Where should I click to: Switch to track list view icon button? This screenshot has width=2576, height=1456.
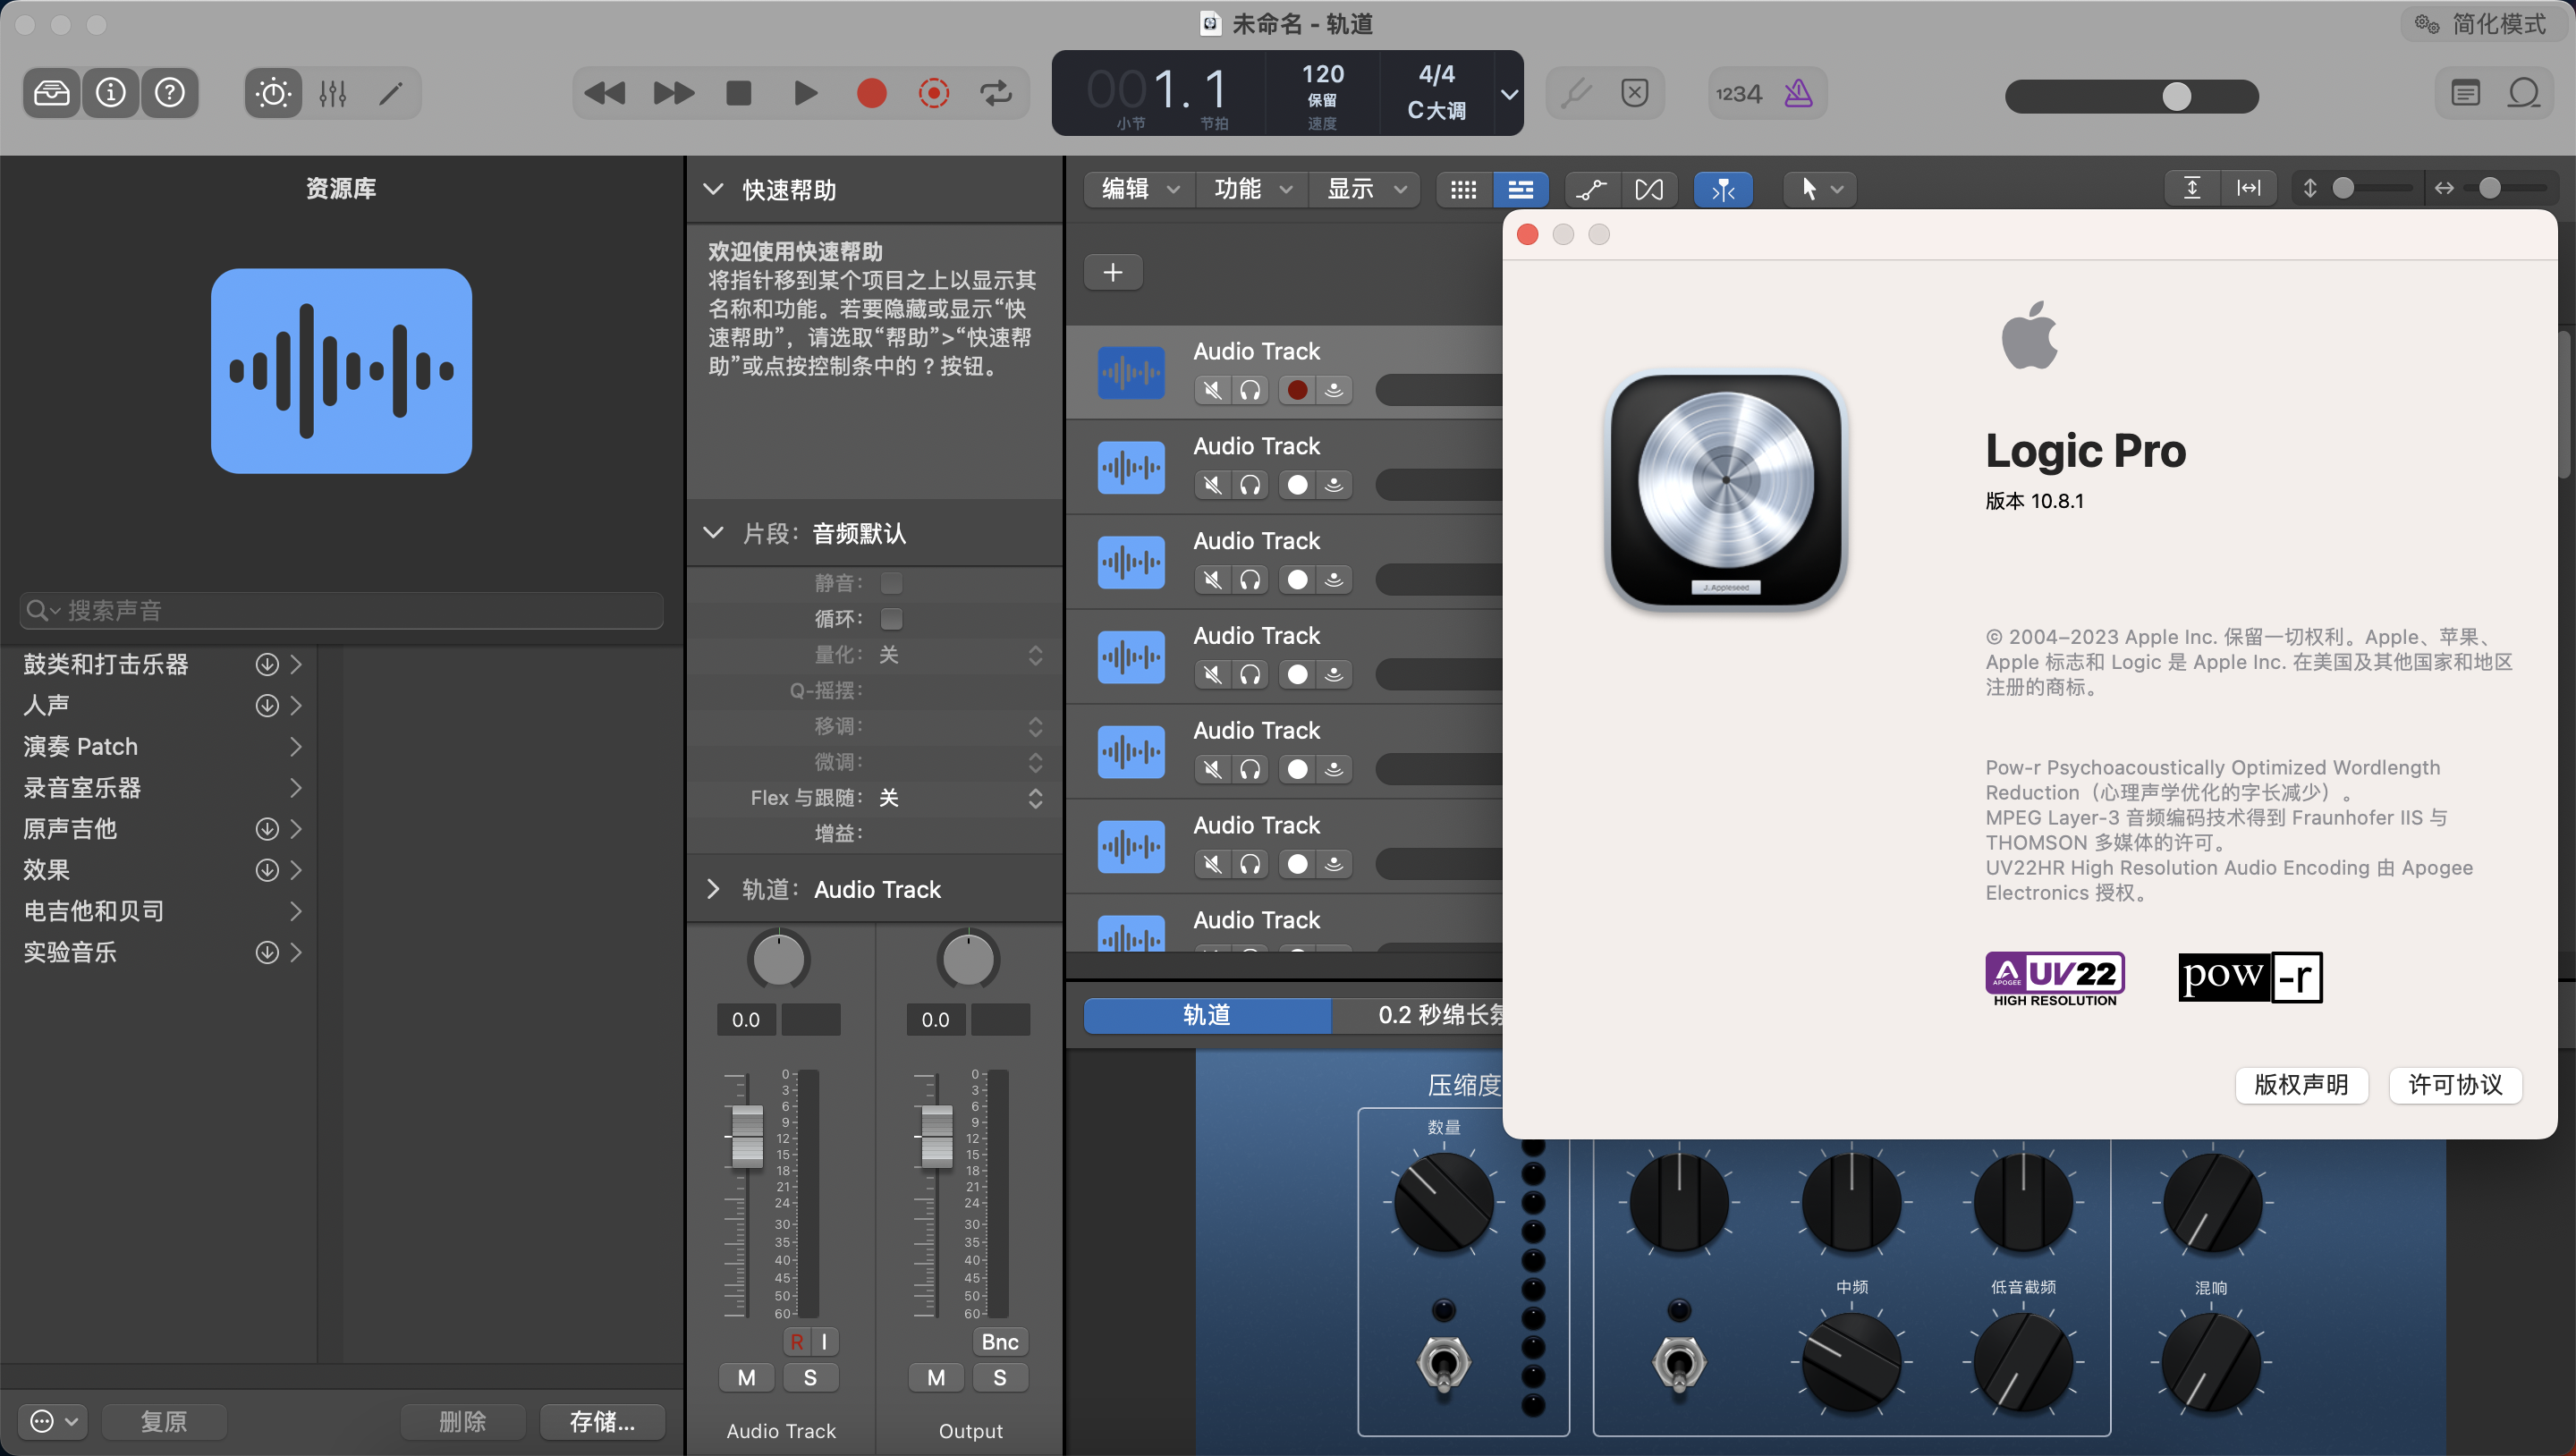coord(1520,189)
